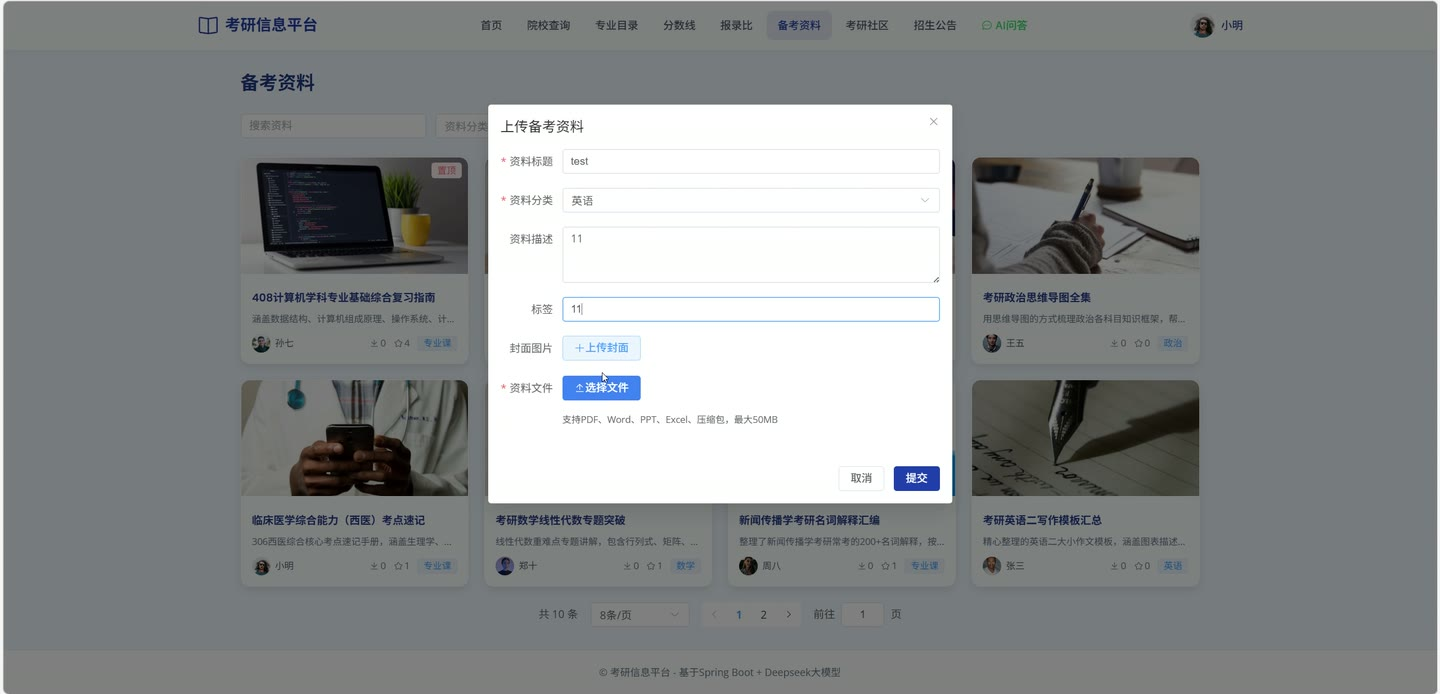
Task: Open the title 新闻传播学考研名词解释汇编
Action: (x=809, y=520)
